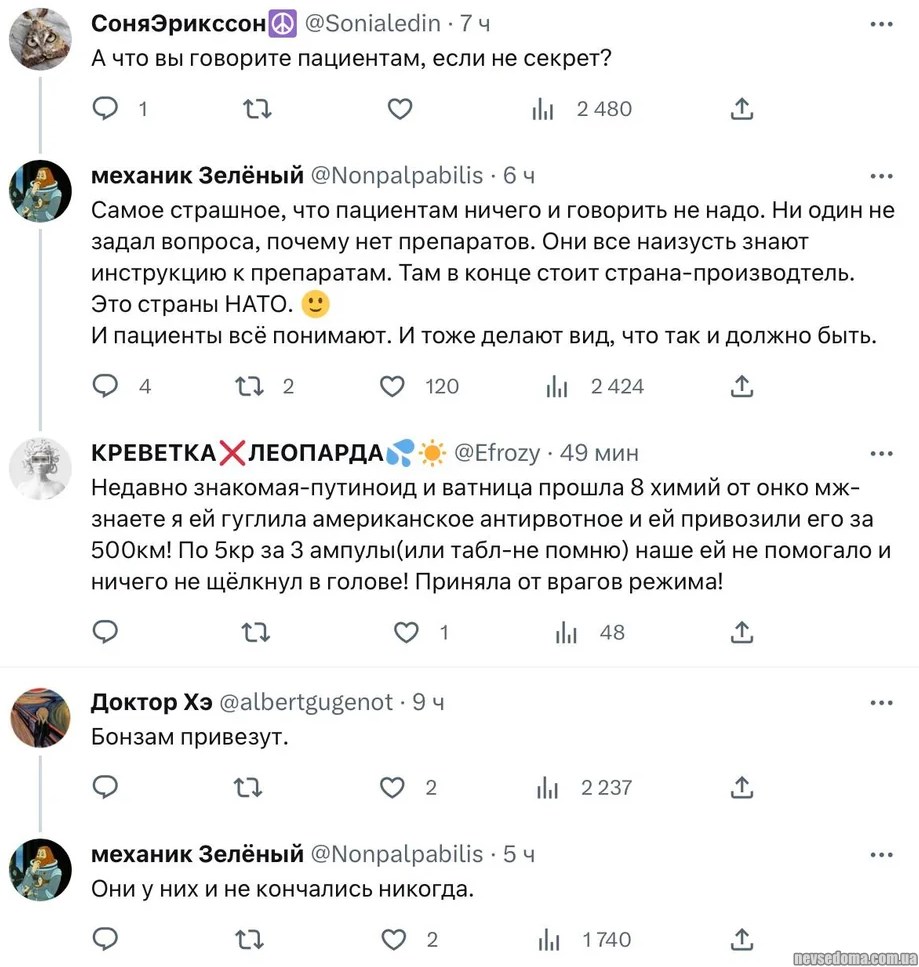Open @albertgugenot profile link
This screenshot has width=919, height=967.
305,703
